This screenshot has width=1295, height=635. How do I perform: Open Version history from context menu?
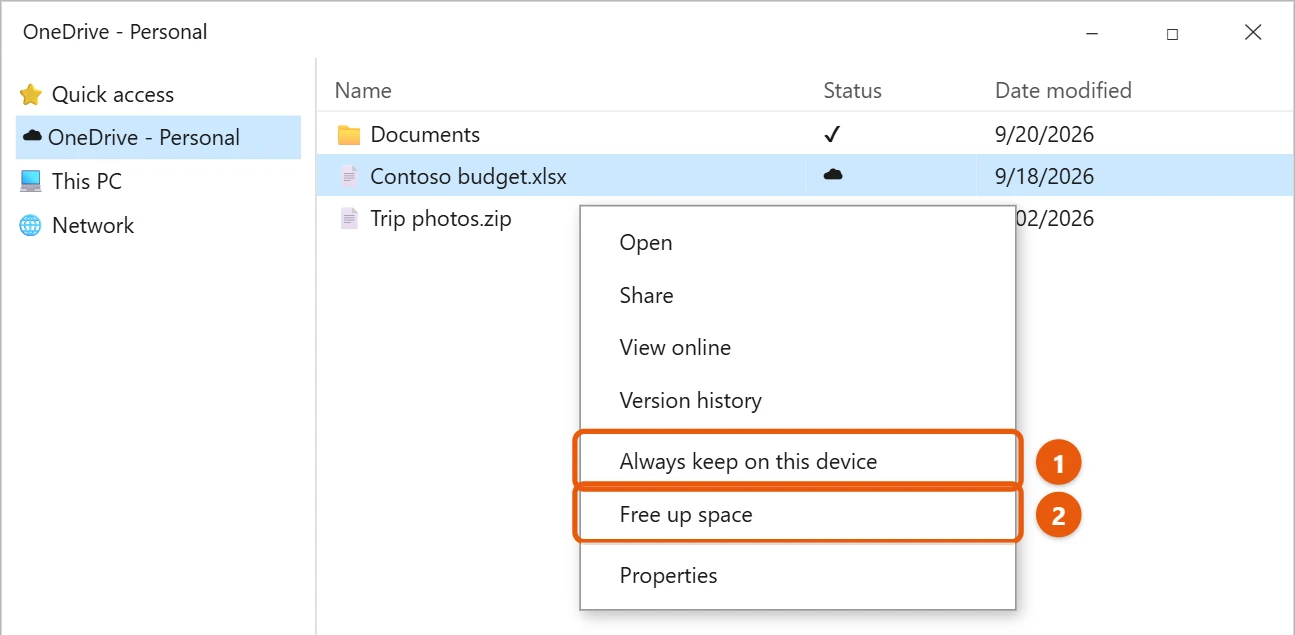point(797,401)
